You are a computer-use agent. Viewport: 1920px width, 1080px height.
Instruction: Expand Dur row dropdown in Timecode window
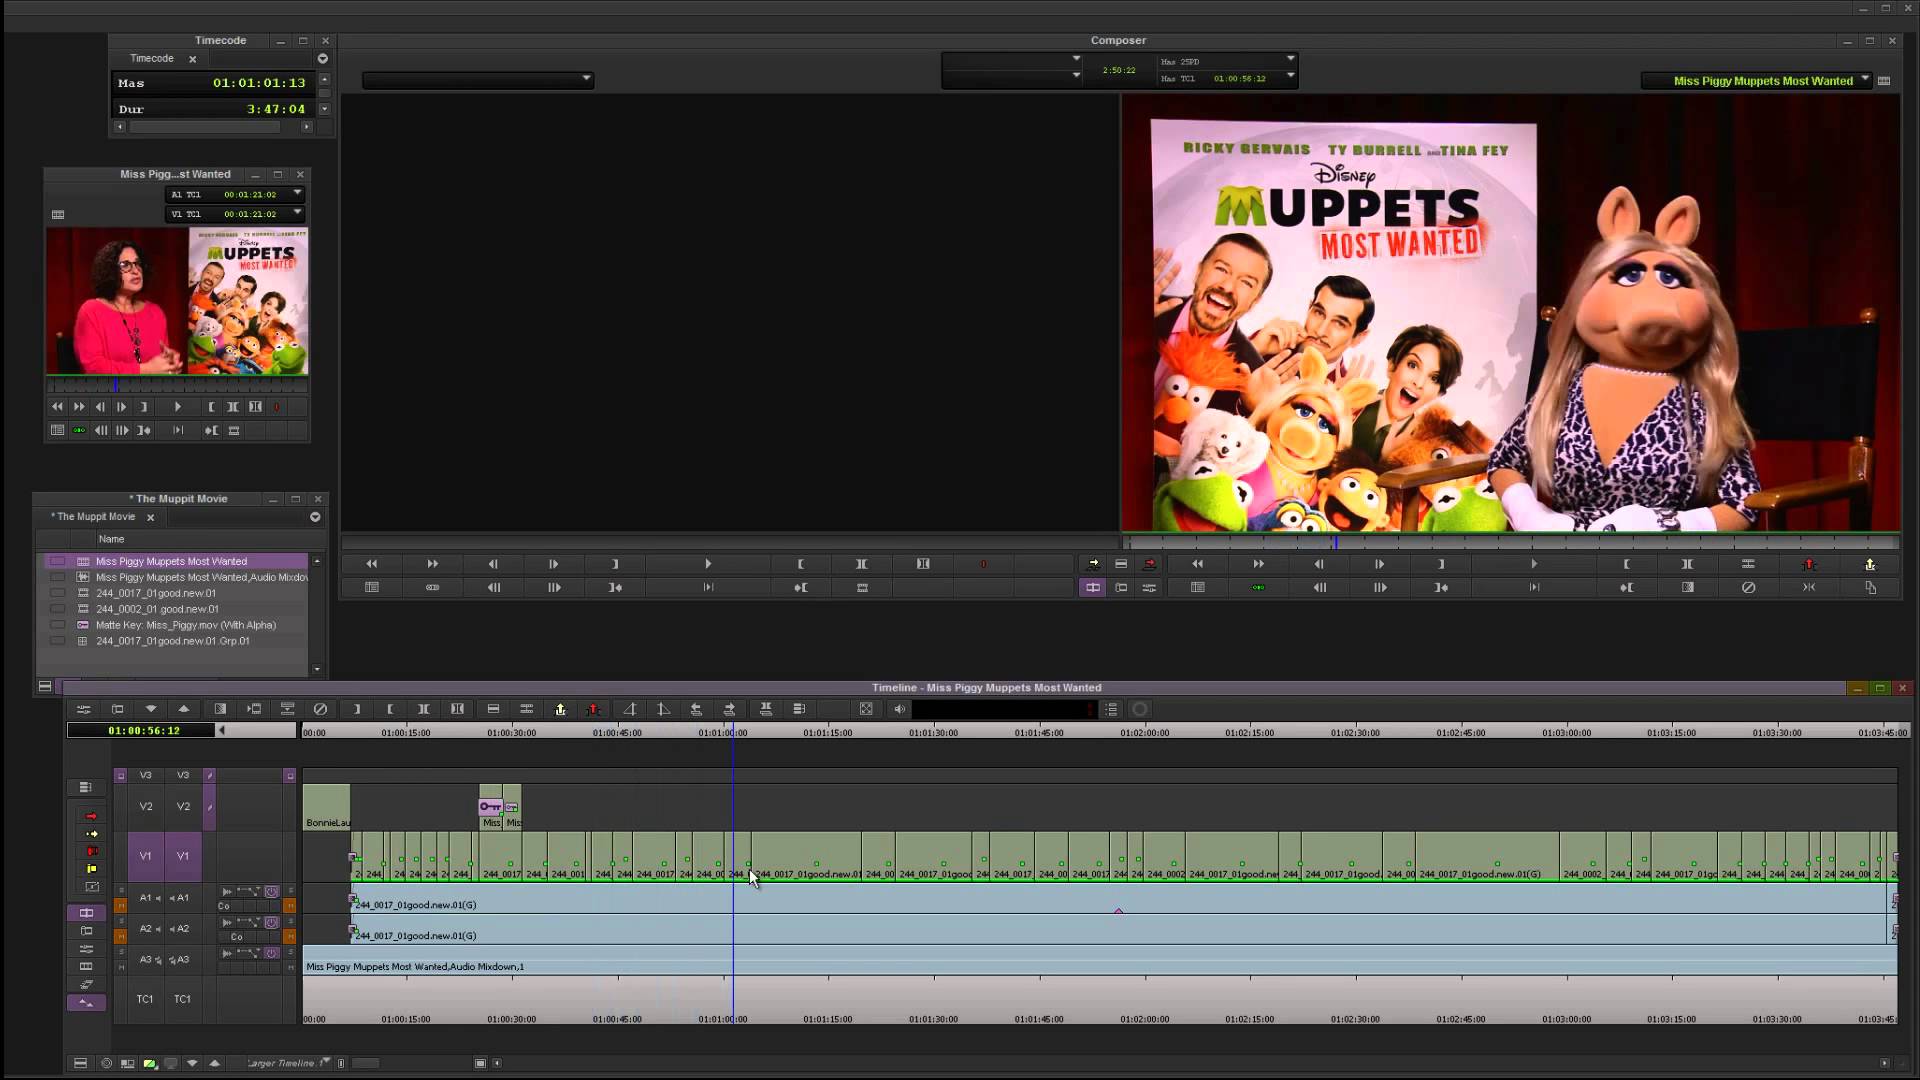click(324, 109)
